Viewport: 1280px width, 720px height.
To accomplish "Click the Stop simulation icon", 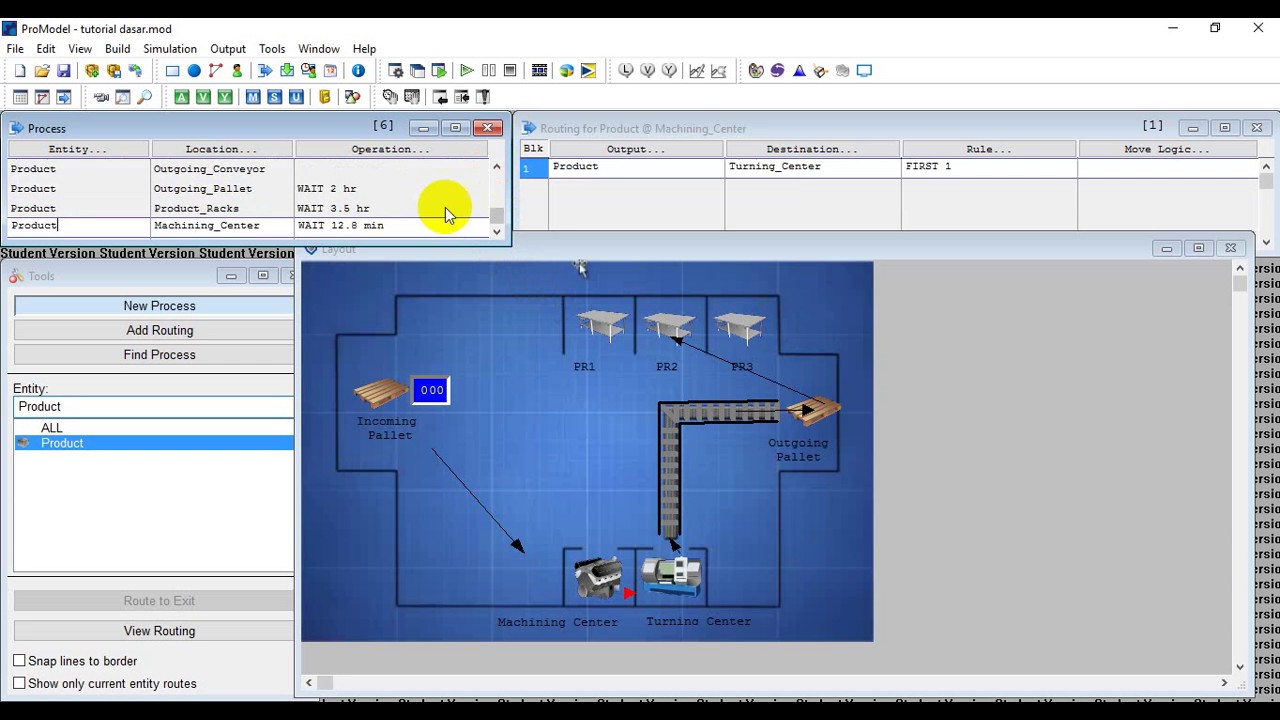I will pyautogui.click(x=510, y=71).
